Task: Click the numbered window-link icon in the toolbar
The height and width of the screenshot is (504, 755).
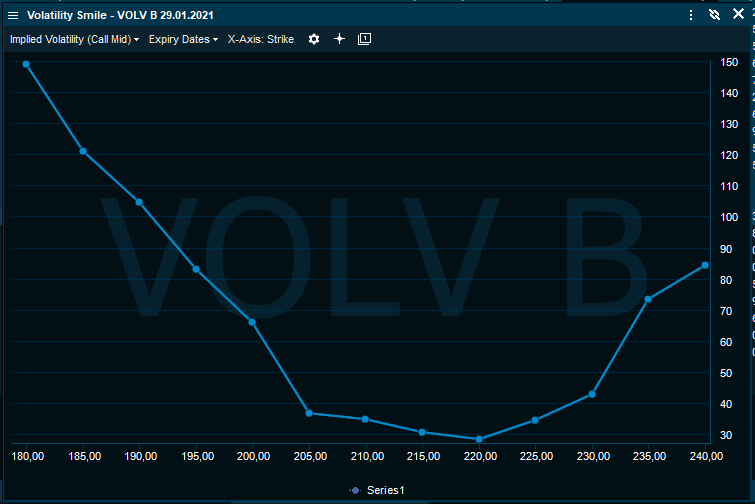Action: pyautogui.click(x=364, y=39)
